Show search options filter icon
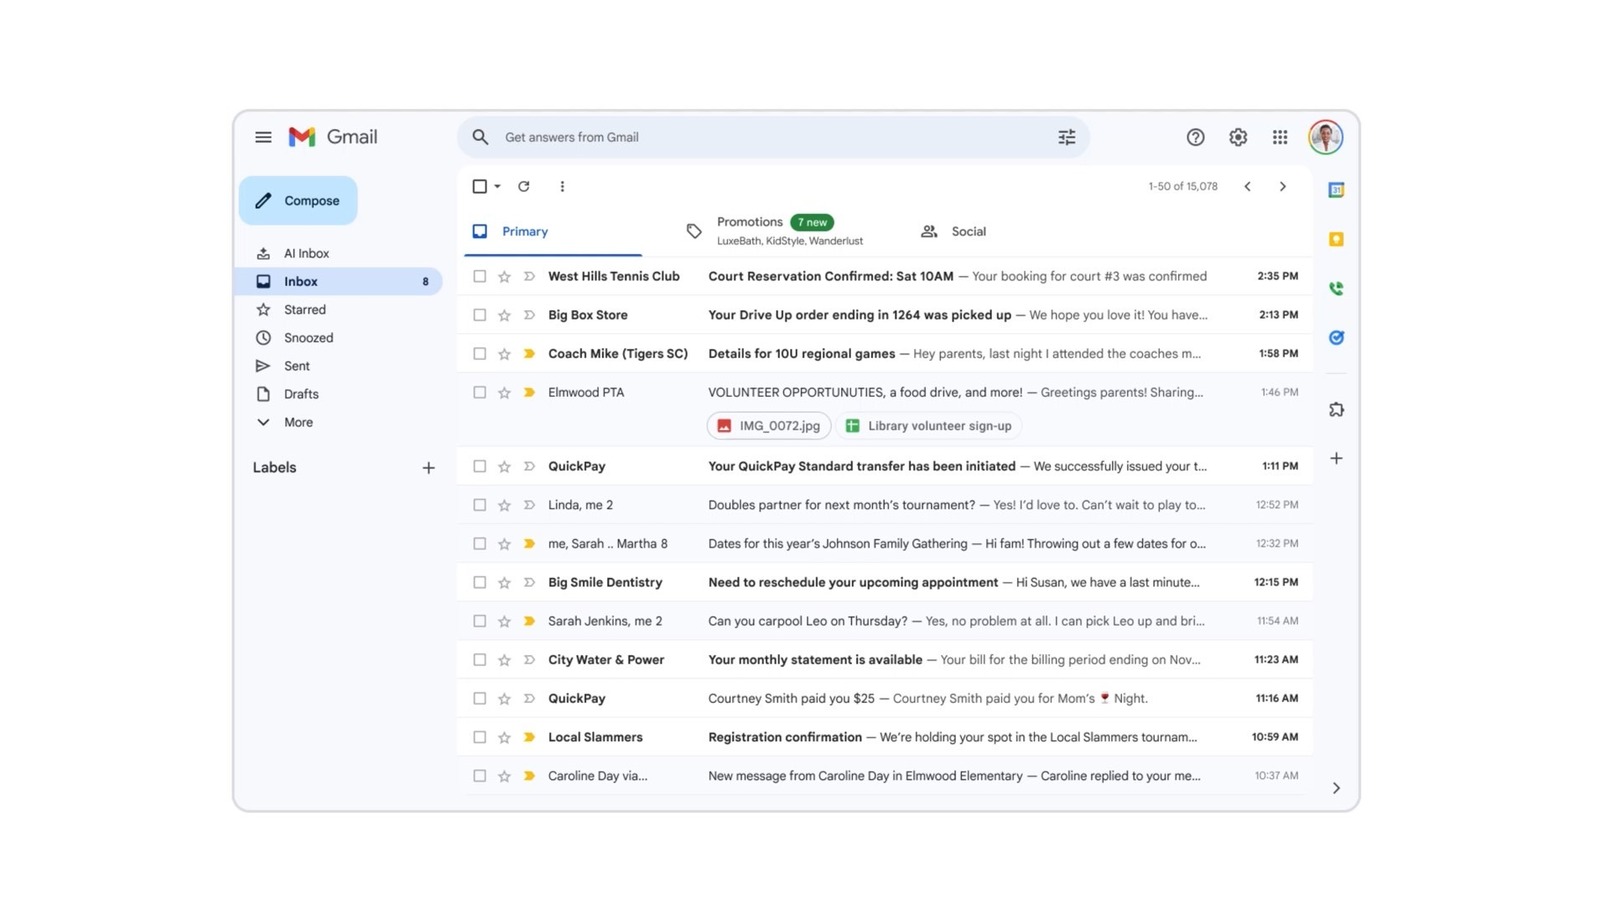Viewport: 1600px width, 899px height. click(1066, 137)
